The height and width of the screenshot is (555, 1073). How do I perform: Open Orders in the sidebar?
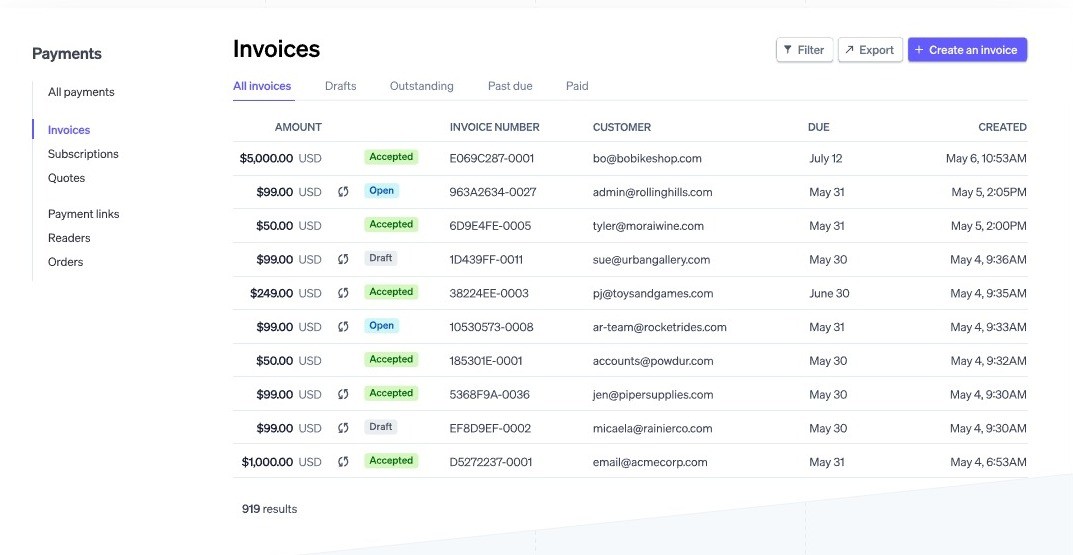(66, 262)
